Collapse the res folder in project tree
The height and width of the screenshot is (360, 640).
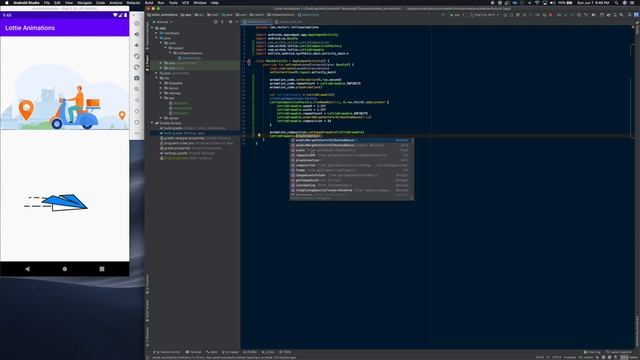click(156, 78)
